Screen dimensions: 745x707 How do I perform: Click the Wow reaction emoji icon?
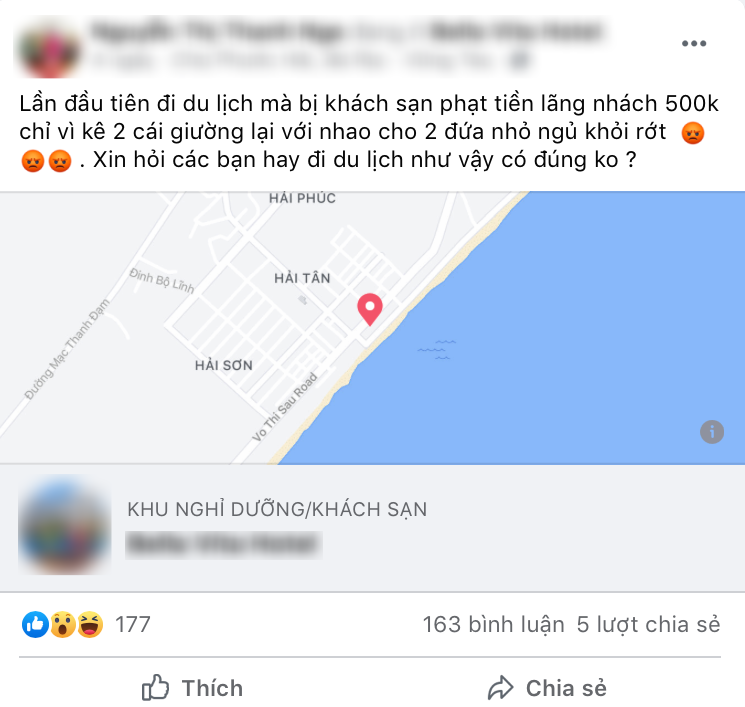pos(63,624)
